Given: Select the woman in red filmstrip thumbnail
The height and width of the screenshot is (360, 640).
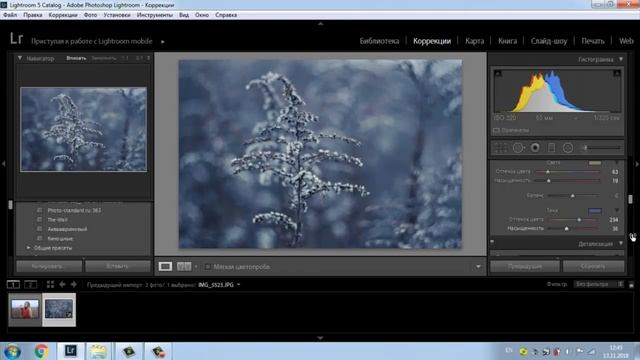Looking at the screenshot, I should click(x=25, y=309).
